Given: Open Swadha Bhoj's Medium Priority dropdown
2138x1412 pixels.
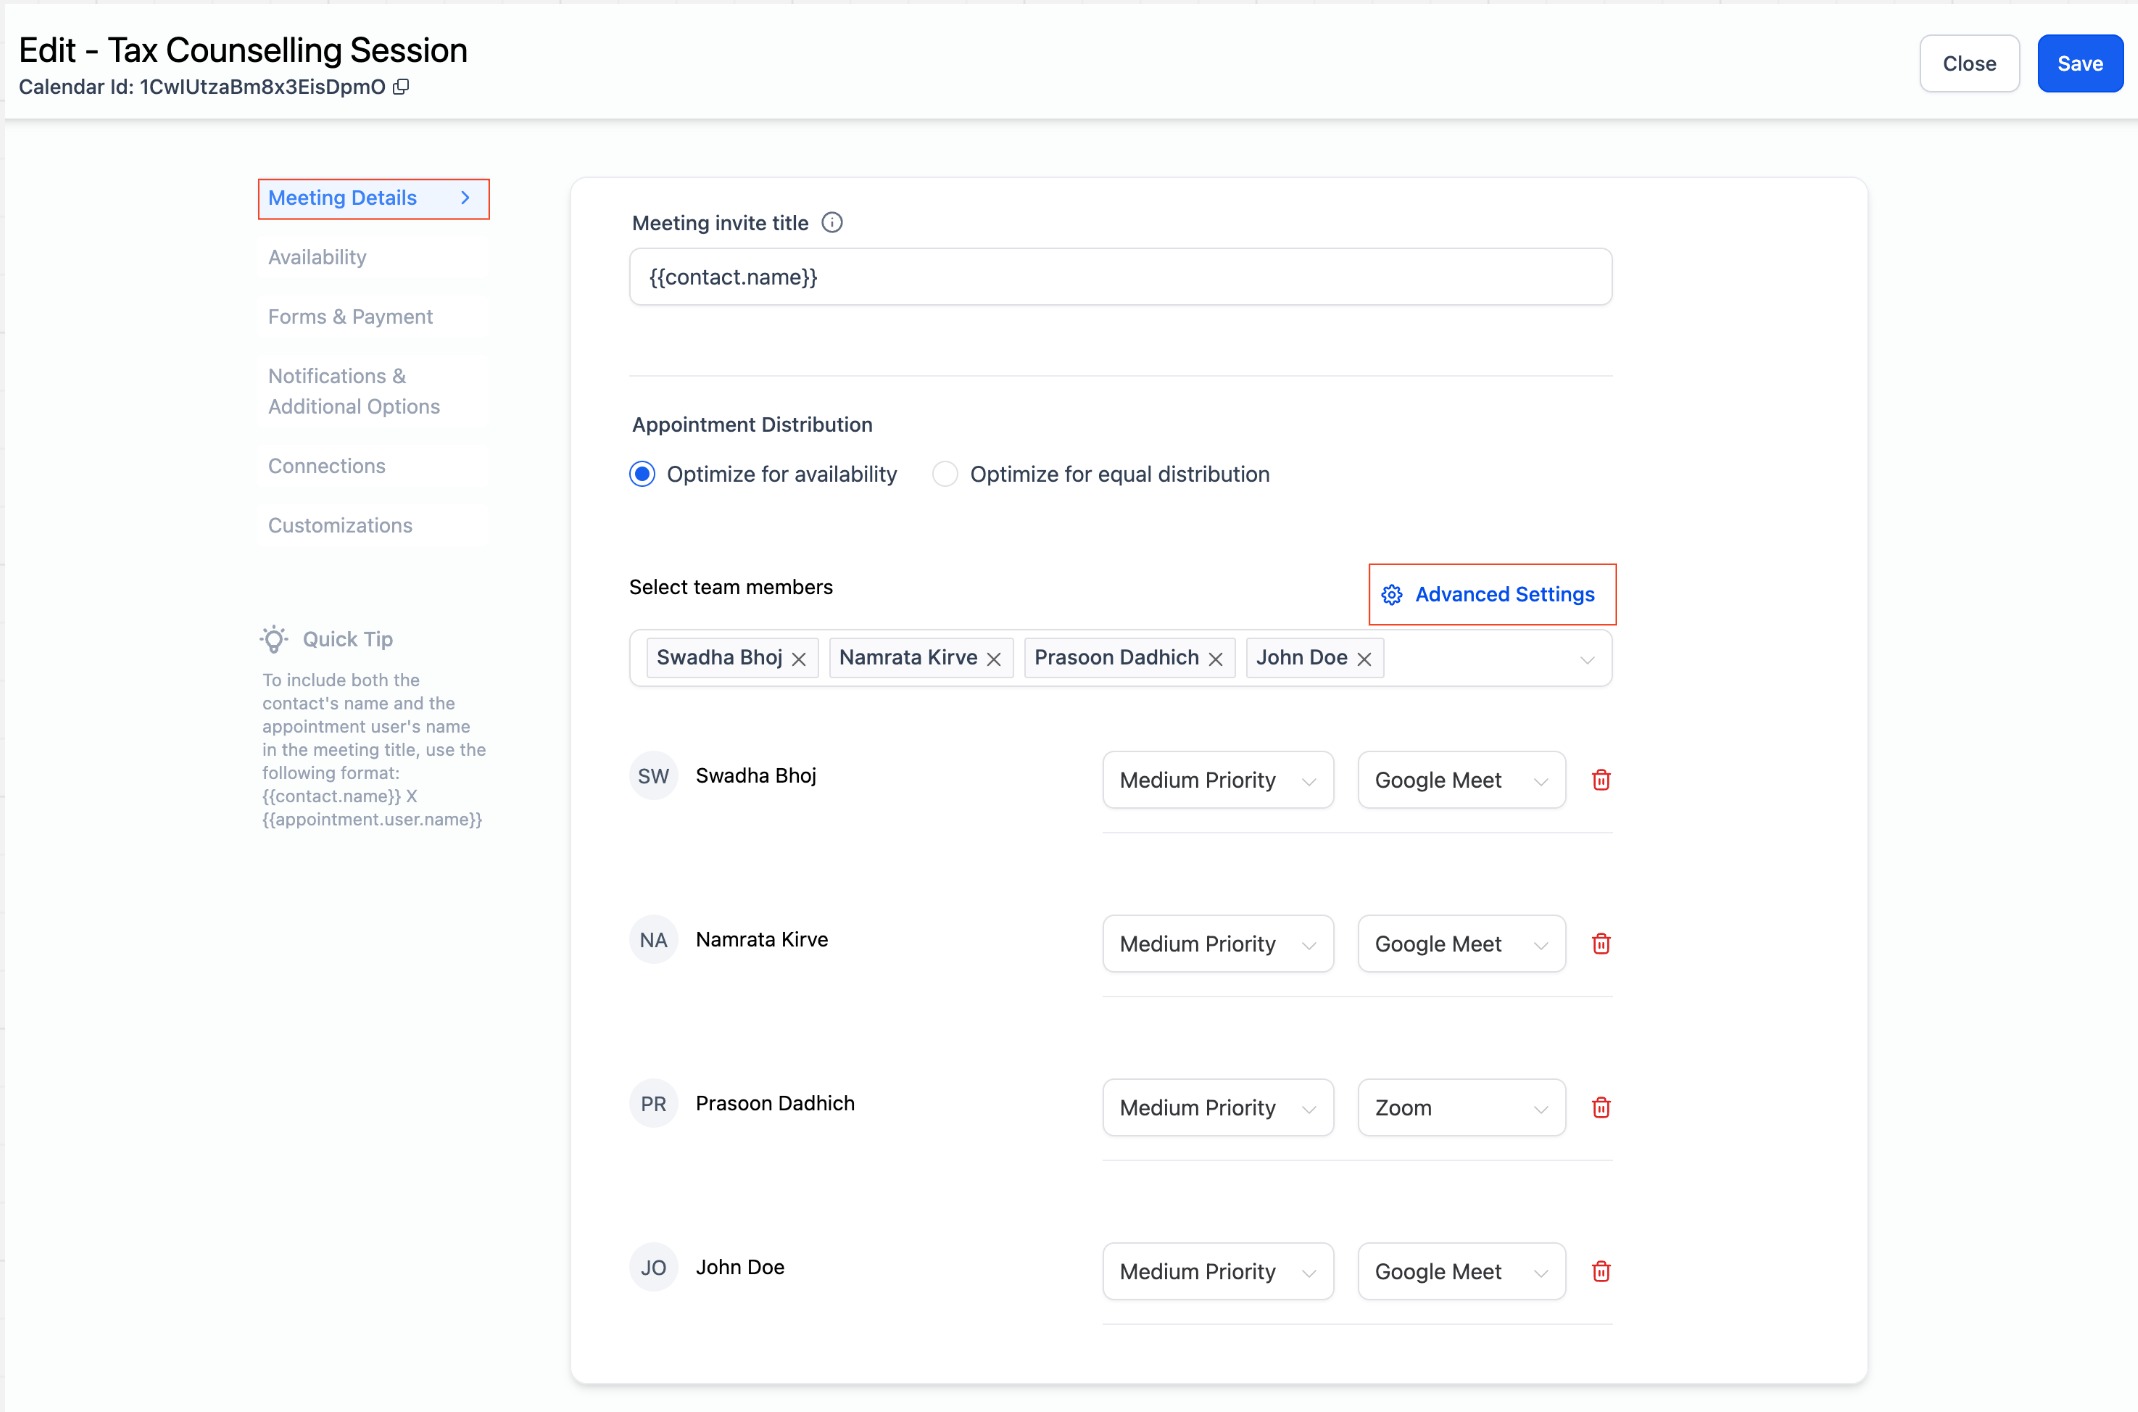Looking at the screenshot, I should point(1217,780).
